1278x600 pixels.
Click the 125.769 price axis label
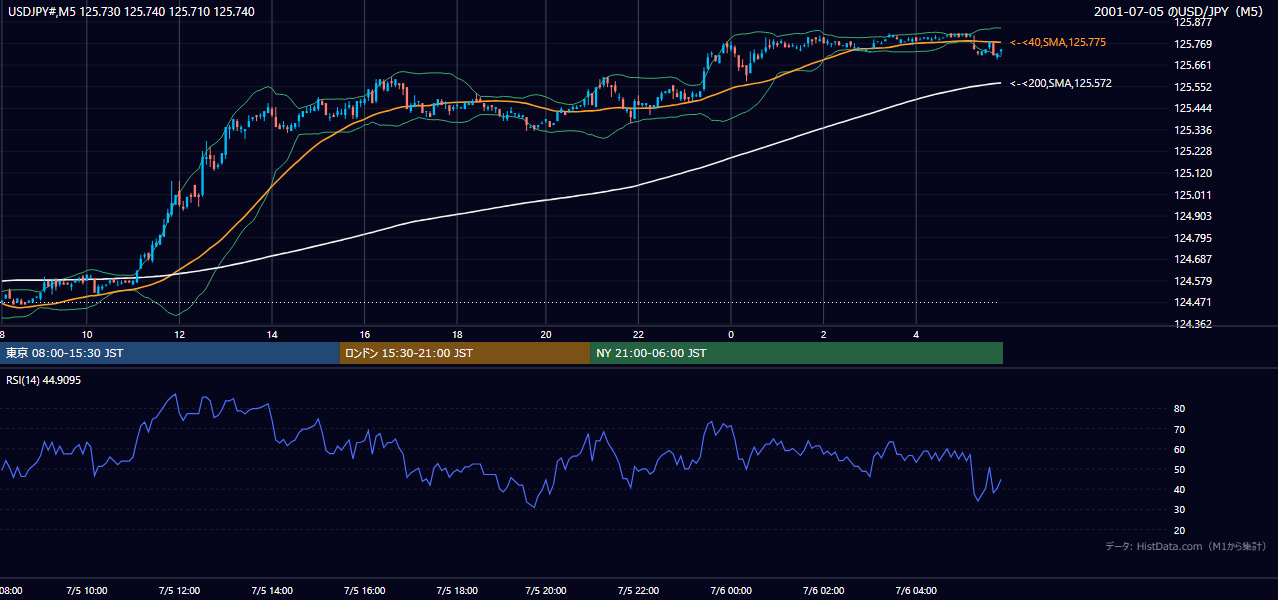[x=1193, y=44]
